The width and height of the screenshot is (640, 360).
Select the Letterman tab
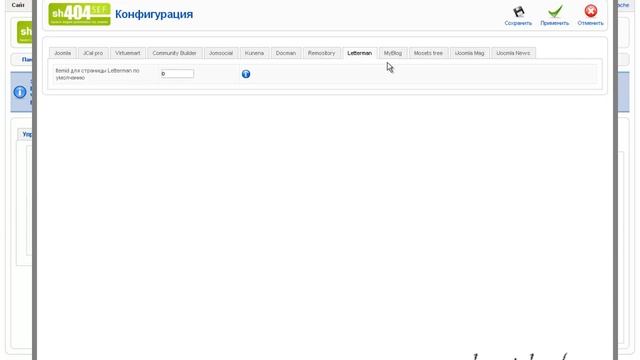(x=360, y=53)
